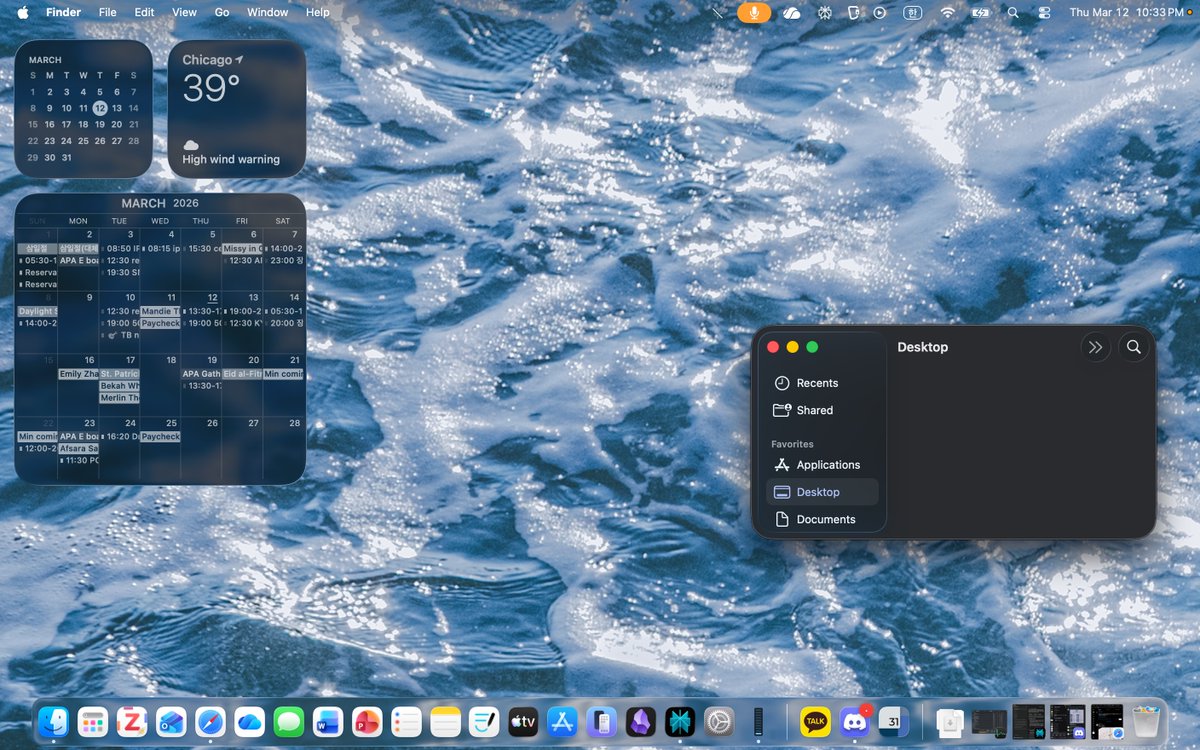The image size is (1200, 750).
Task: Open the Go menu
Action: pyautogui.click(x=222, y=12)
